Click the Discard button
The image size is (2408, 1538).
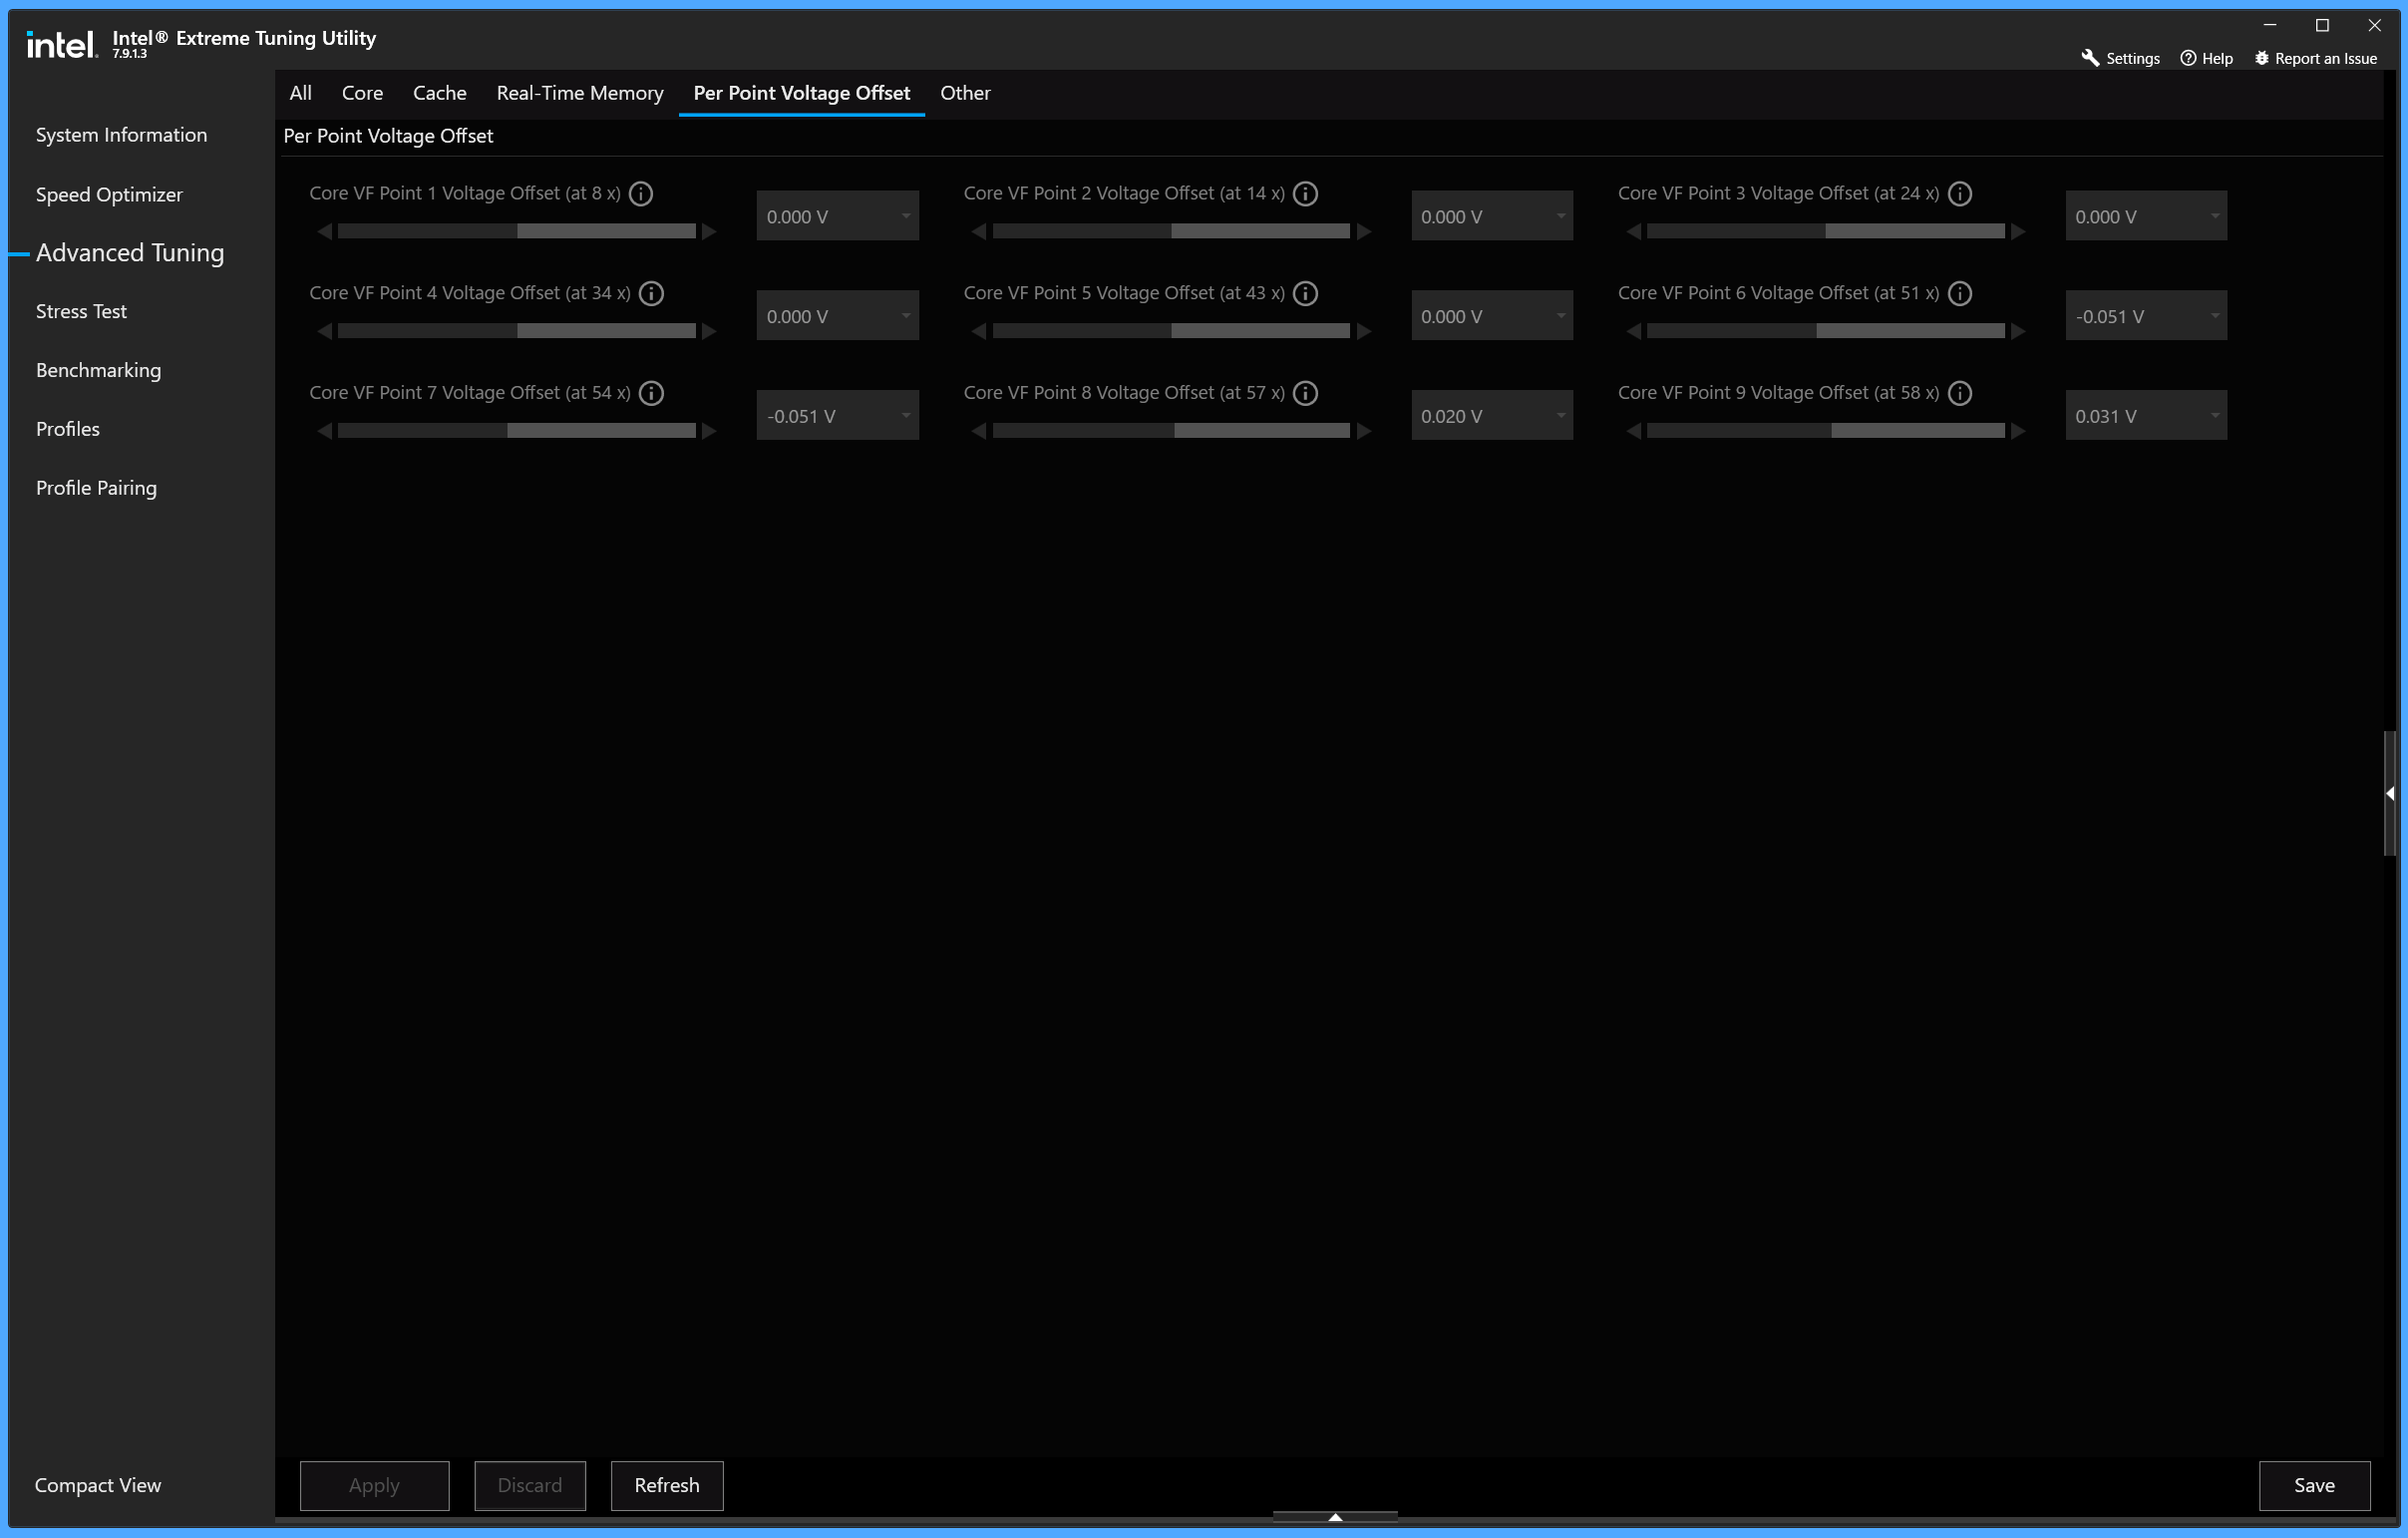tap(530, 1485)
